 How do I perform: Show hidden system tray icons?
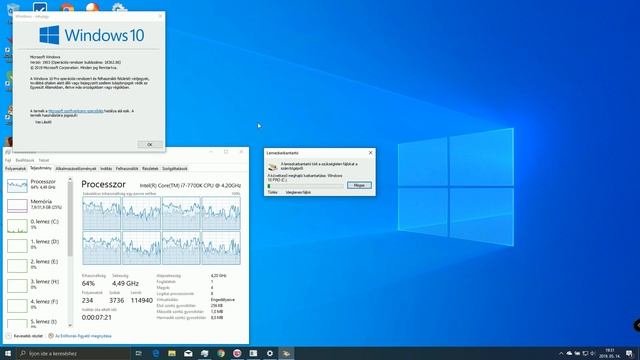561,353
